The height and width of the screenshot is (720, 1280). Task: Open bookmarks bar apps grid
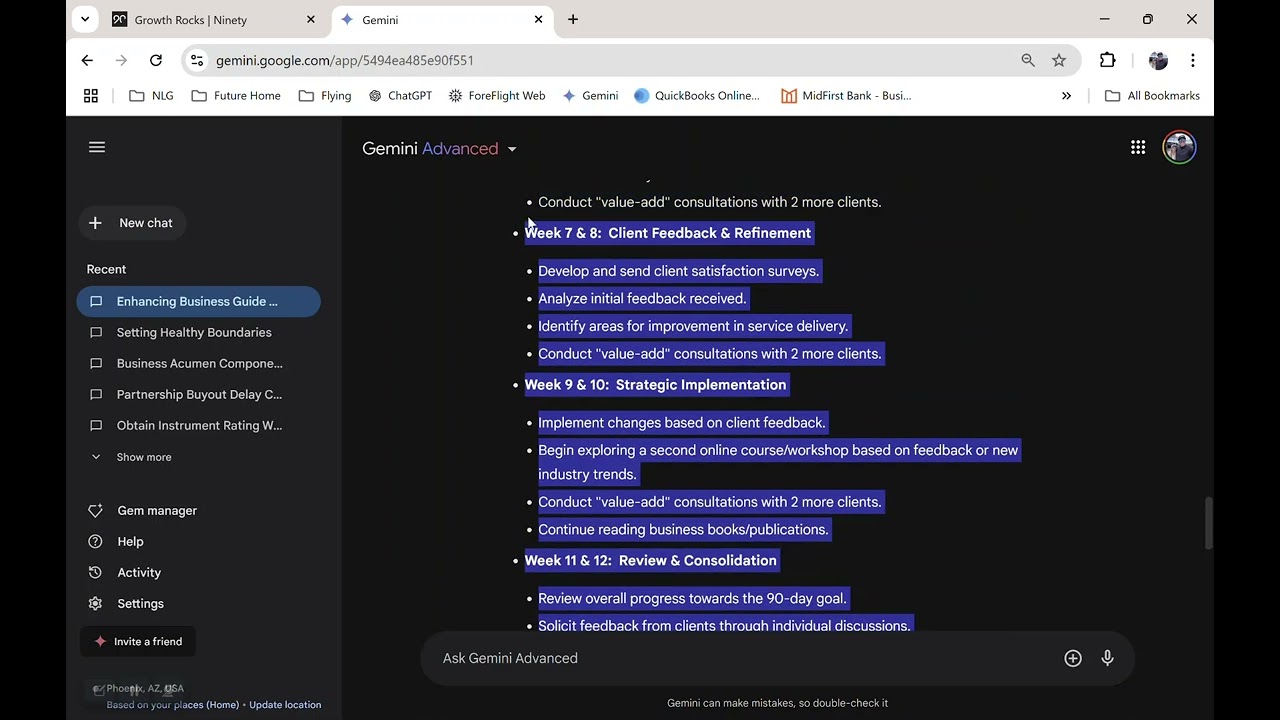pyautogui.click(x=91, y=96)
